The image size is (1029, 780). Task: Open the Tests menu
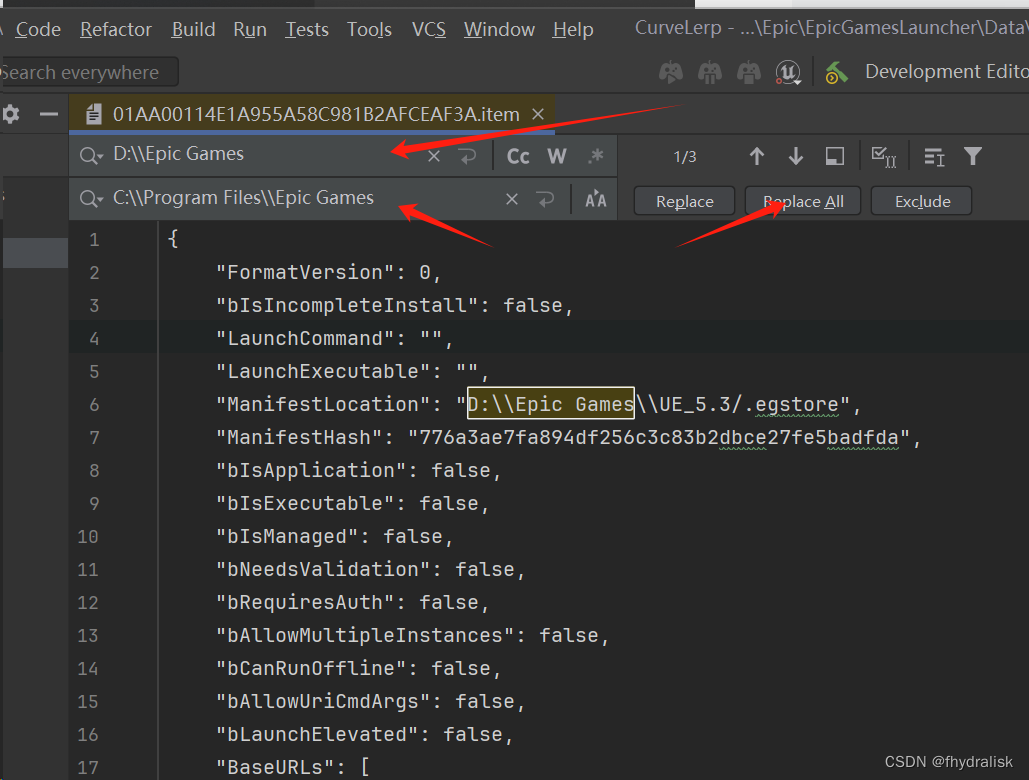[306, 30]
